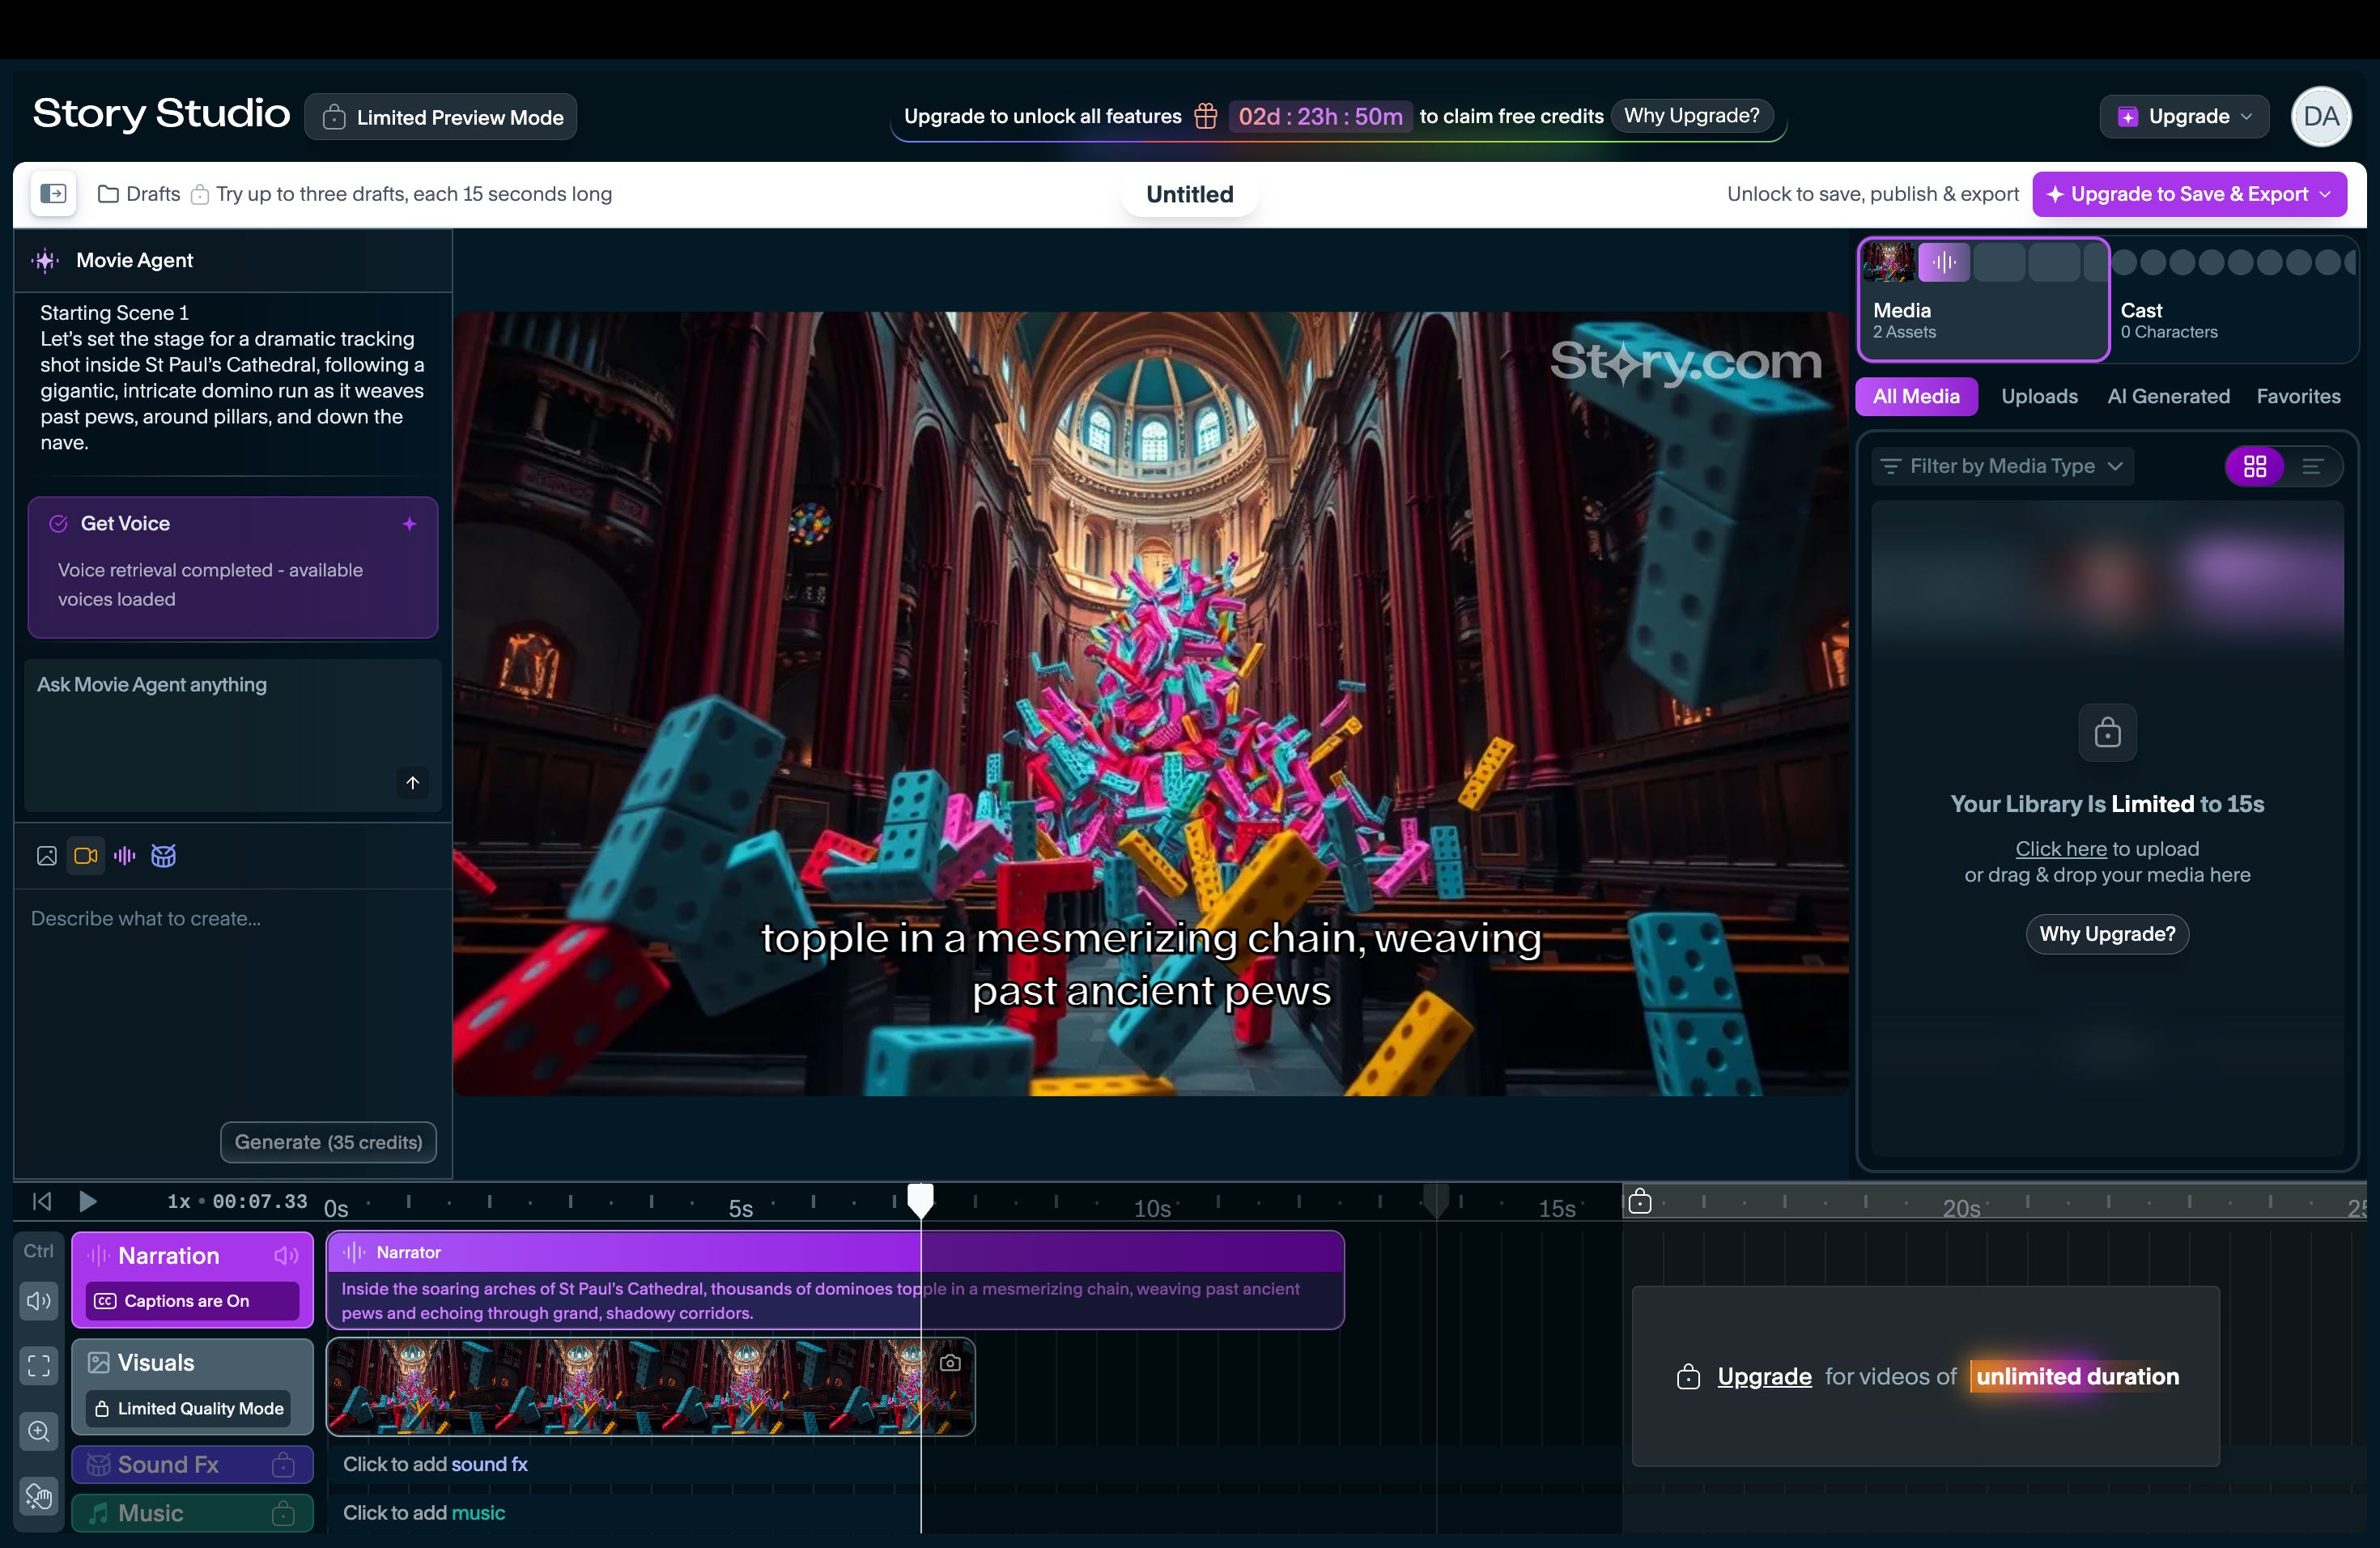Click the lock marker at timeline 15s limit
This screenshot has height=1548, width=2380.
[1640, 1200]
